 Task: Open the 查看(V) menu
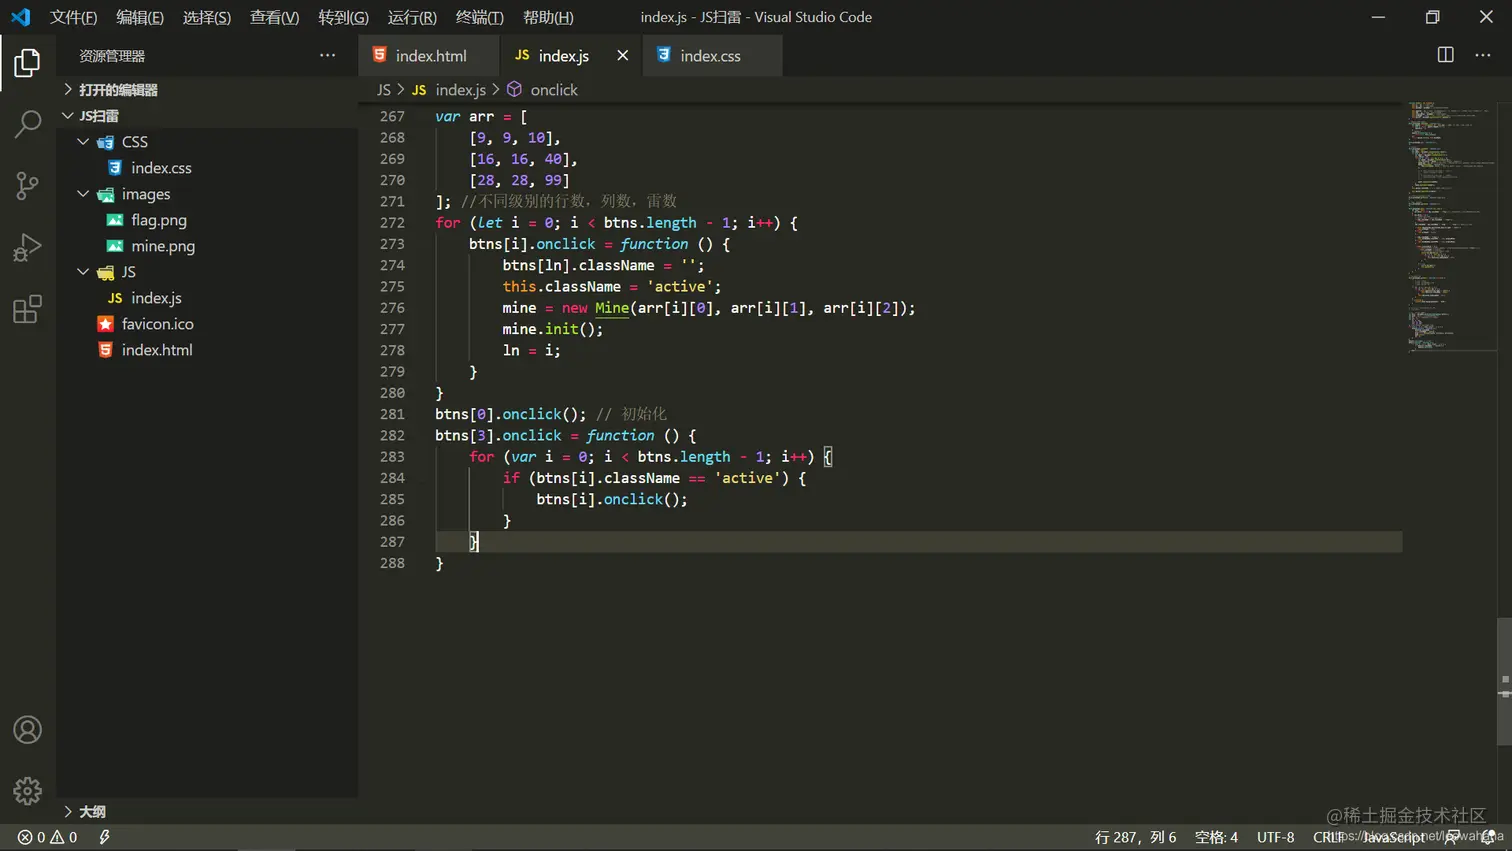point(274,17)
